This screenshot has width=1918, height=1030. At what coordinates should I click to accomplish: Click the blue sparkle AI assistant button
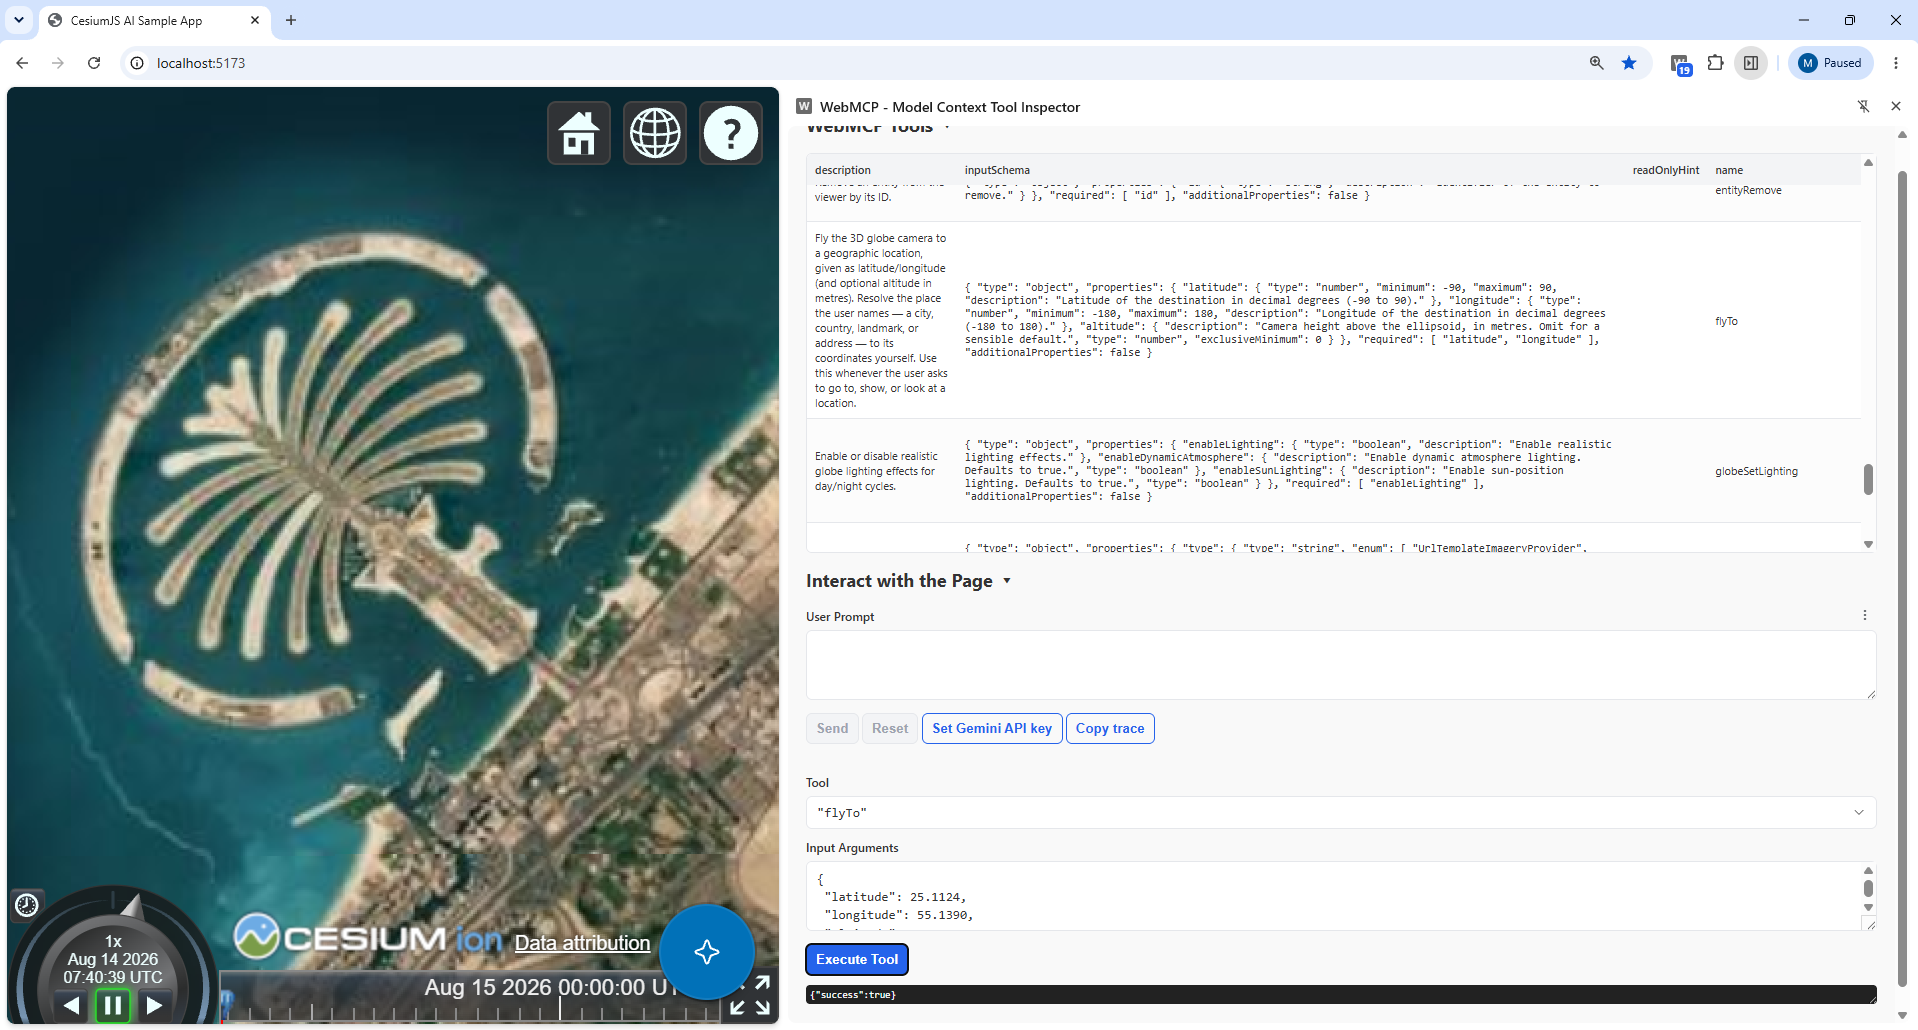[x=707, y=952]
